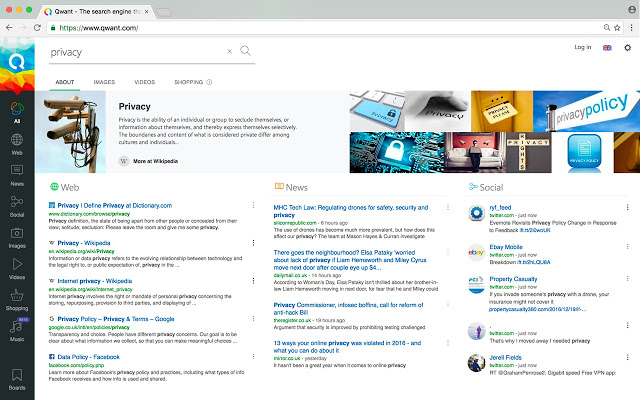Click the Wikipedia W icon in the Privacy card
Screen dimensions: 640x400
coord(124,161)
